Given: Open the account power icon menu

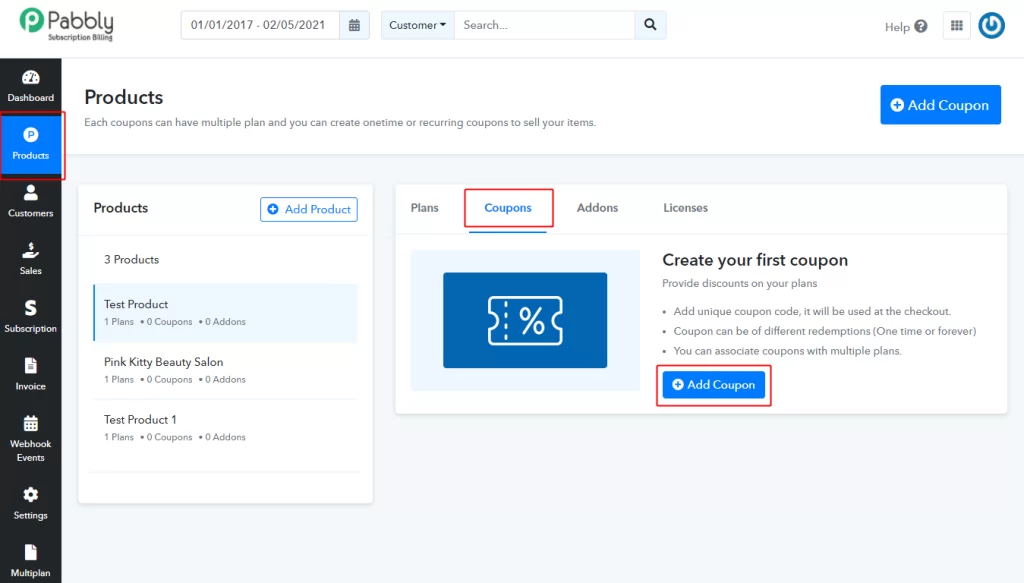Looking at the screenshot, I should (x=991, y=26).
